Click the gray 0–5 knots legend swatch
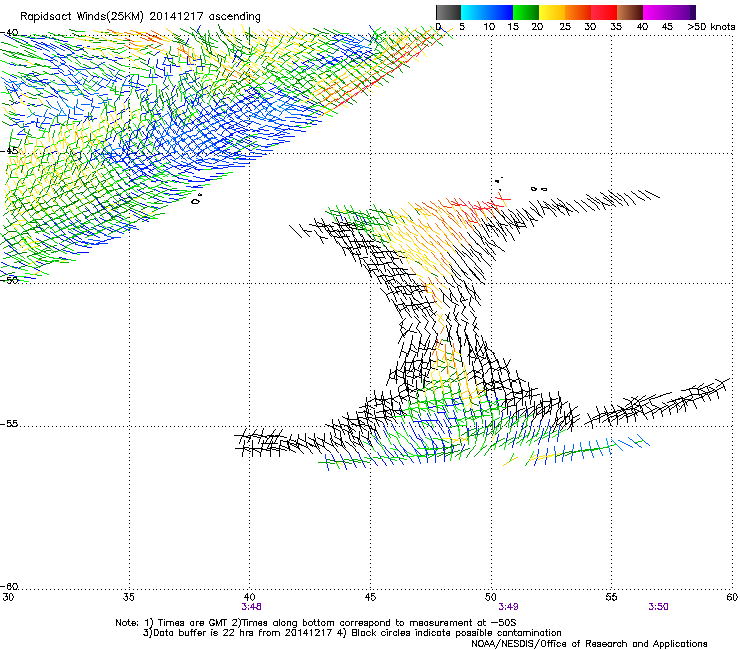The width and height of the screenshot is (740, 650). (x=448, y=12)
